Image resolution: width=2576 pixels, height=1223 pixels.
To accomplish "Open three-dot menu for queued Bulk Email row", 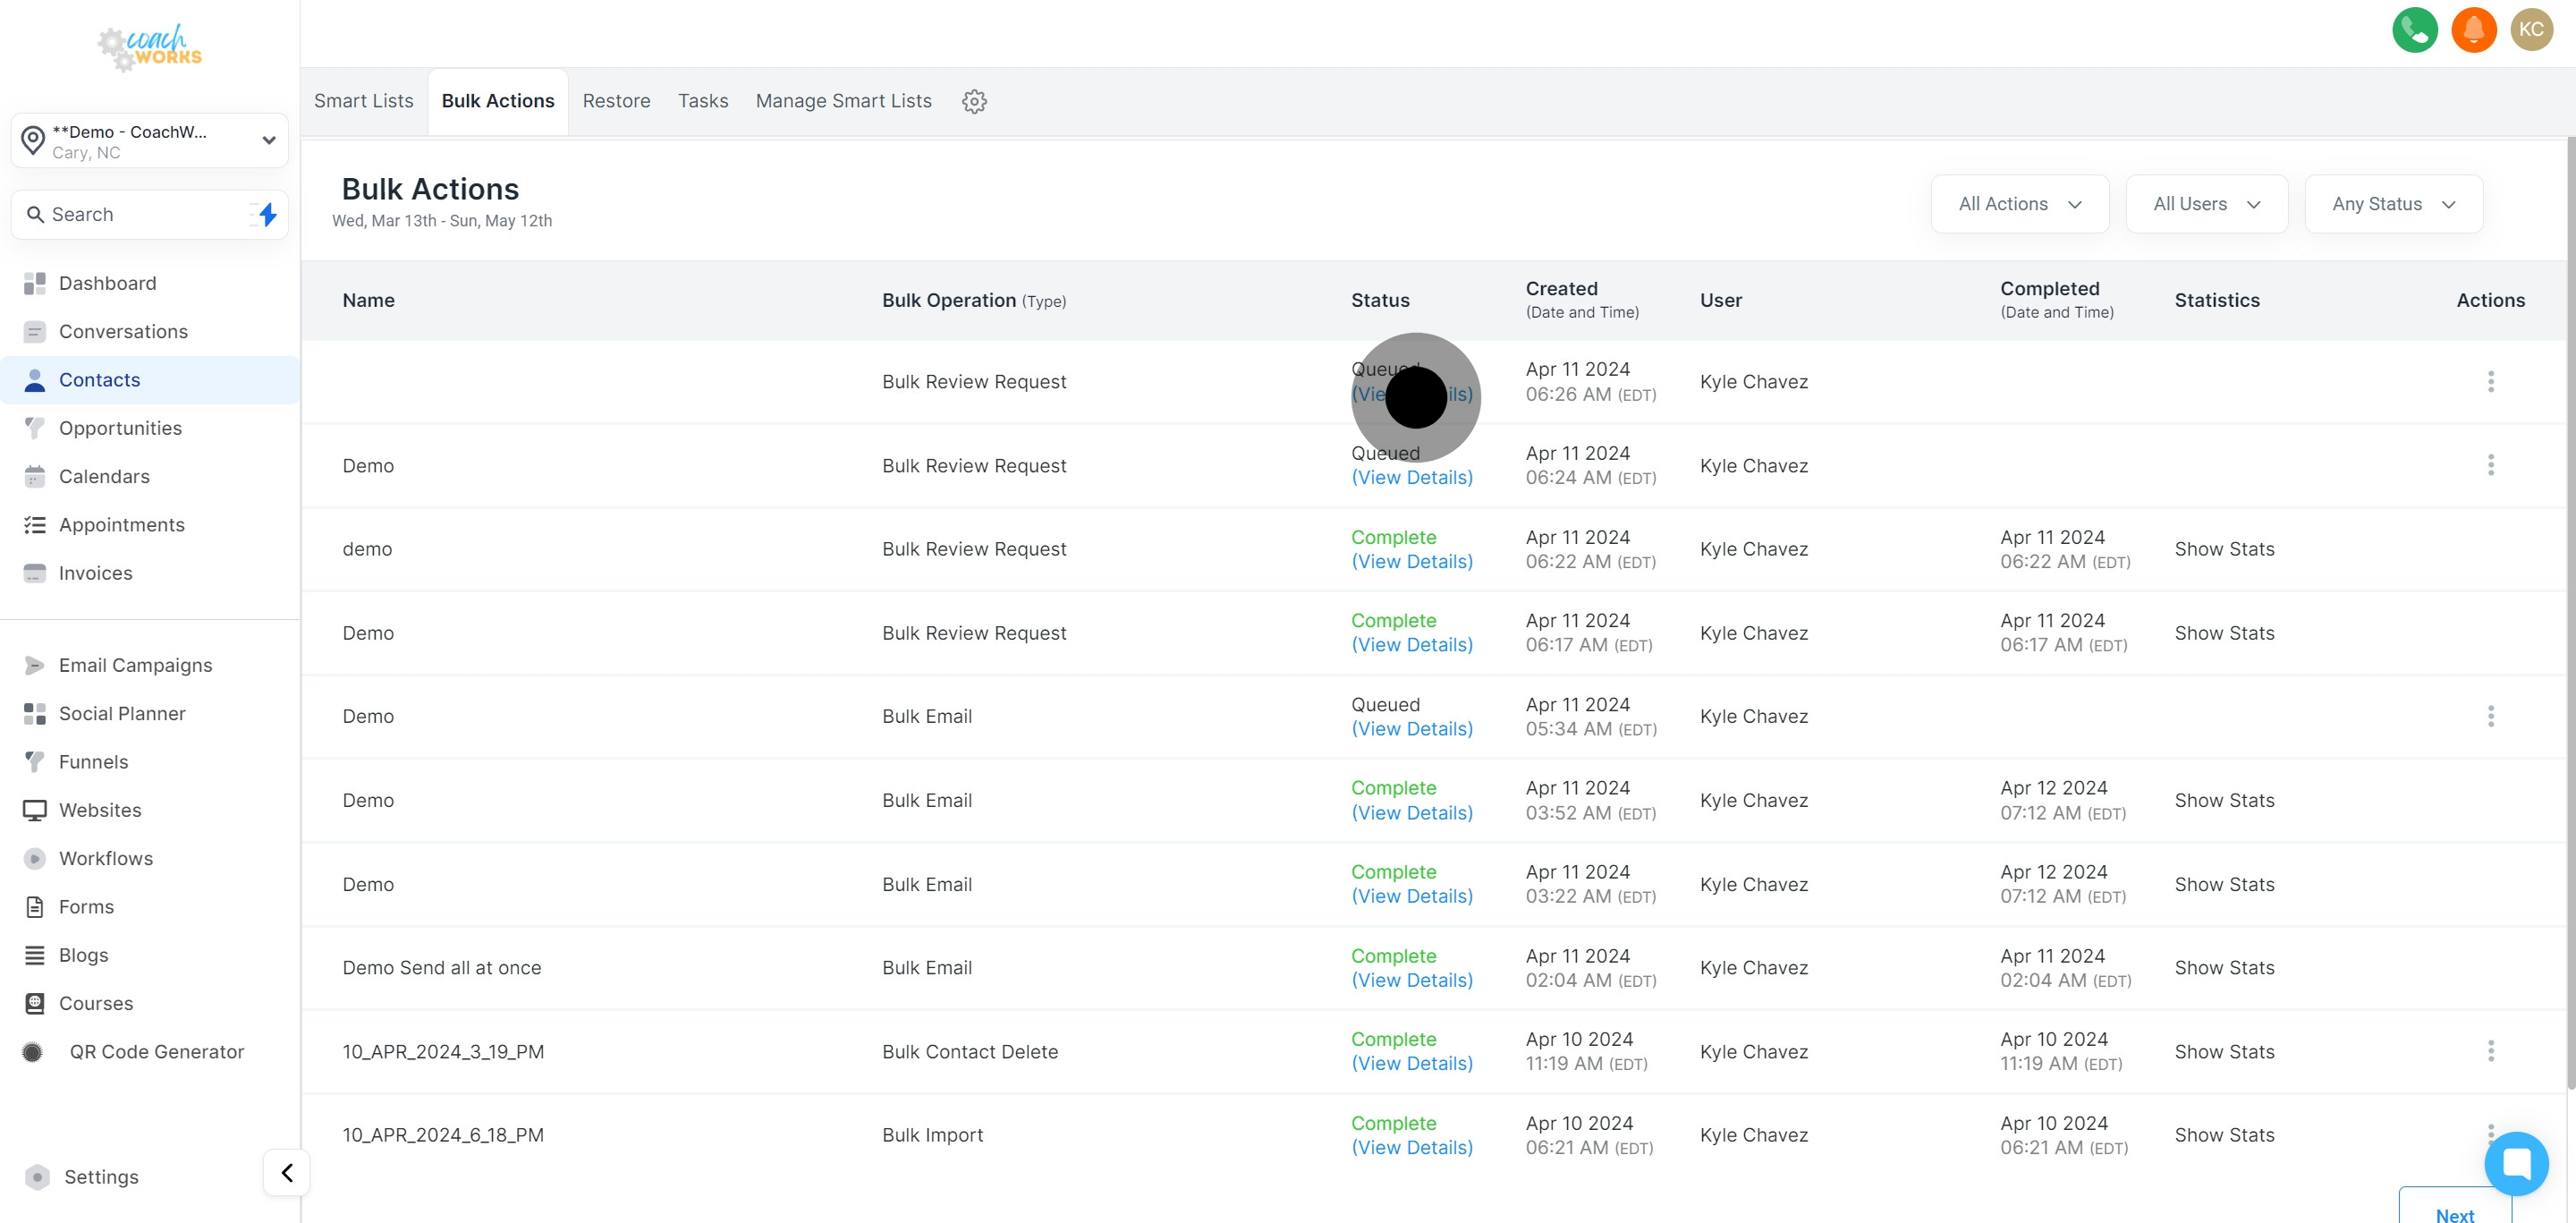I will (x=2490, y=716).
